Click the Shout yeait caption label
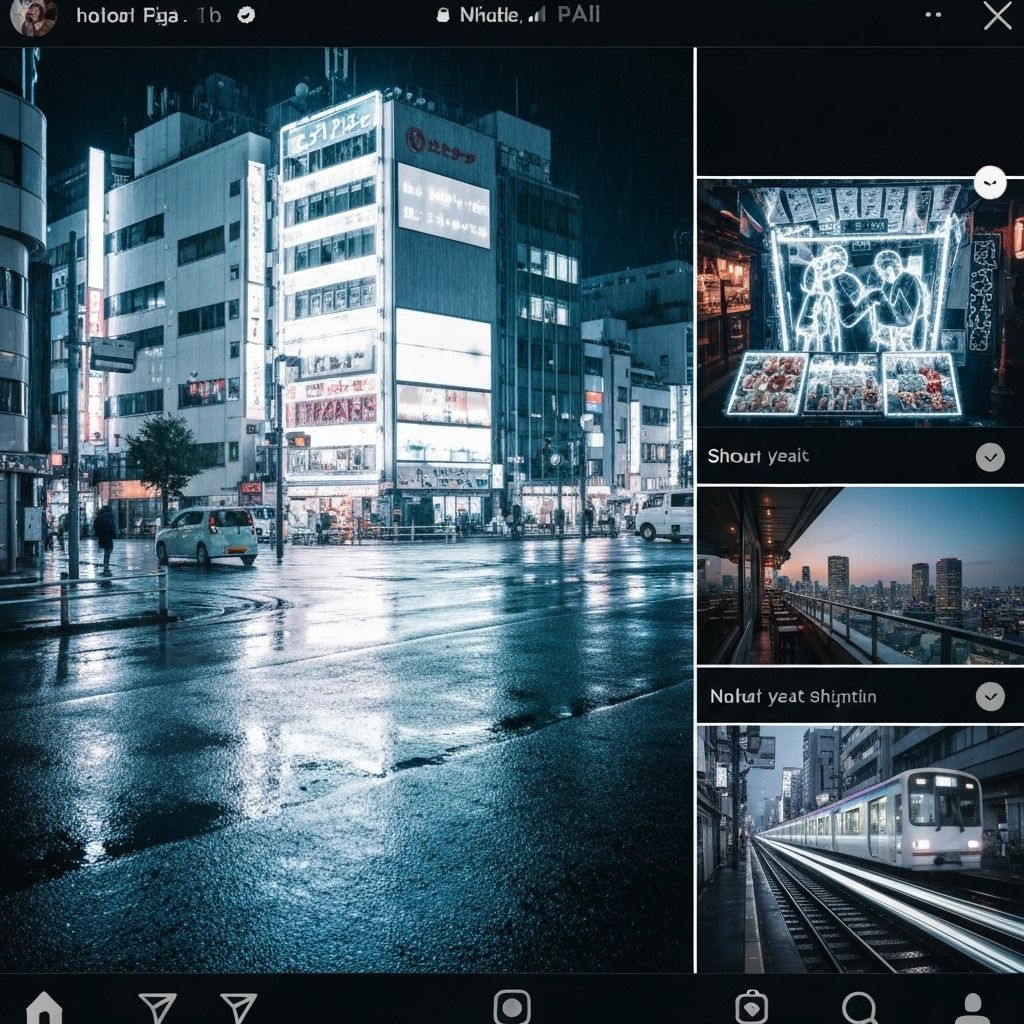 pos(758,457)
